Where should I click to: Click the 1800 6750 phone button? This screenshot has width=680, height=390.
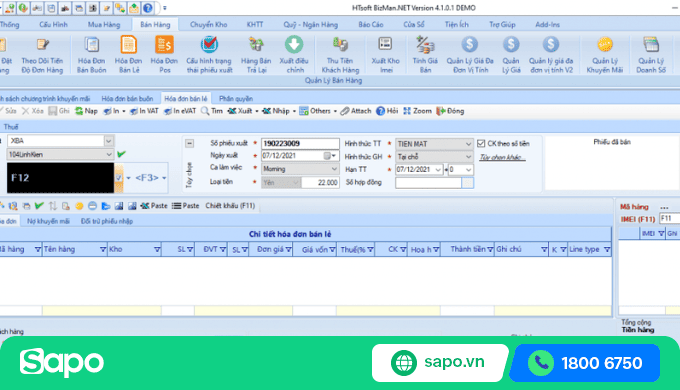point(585,363)
